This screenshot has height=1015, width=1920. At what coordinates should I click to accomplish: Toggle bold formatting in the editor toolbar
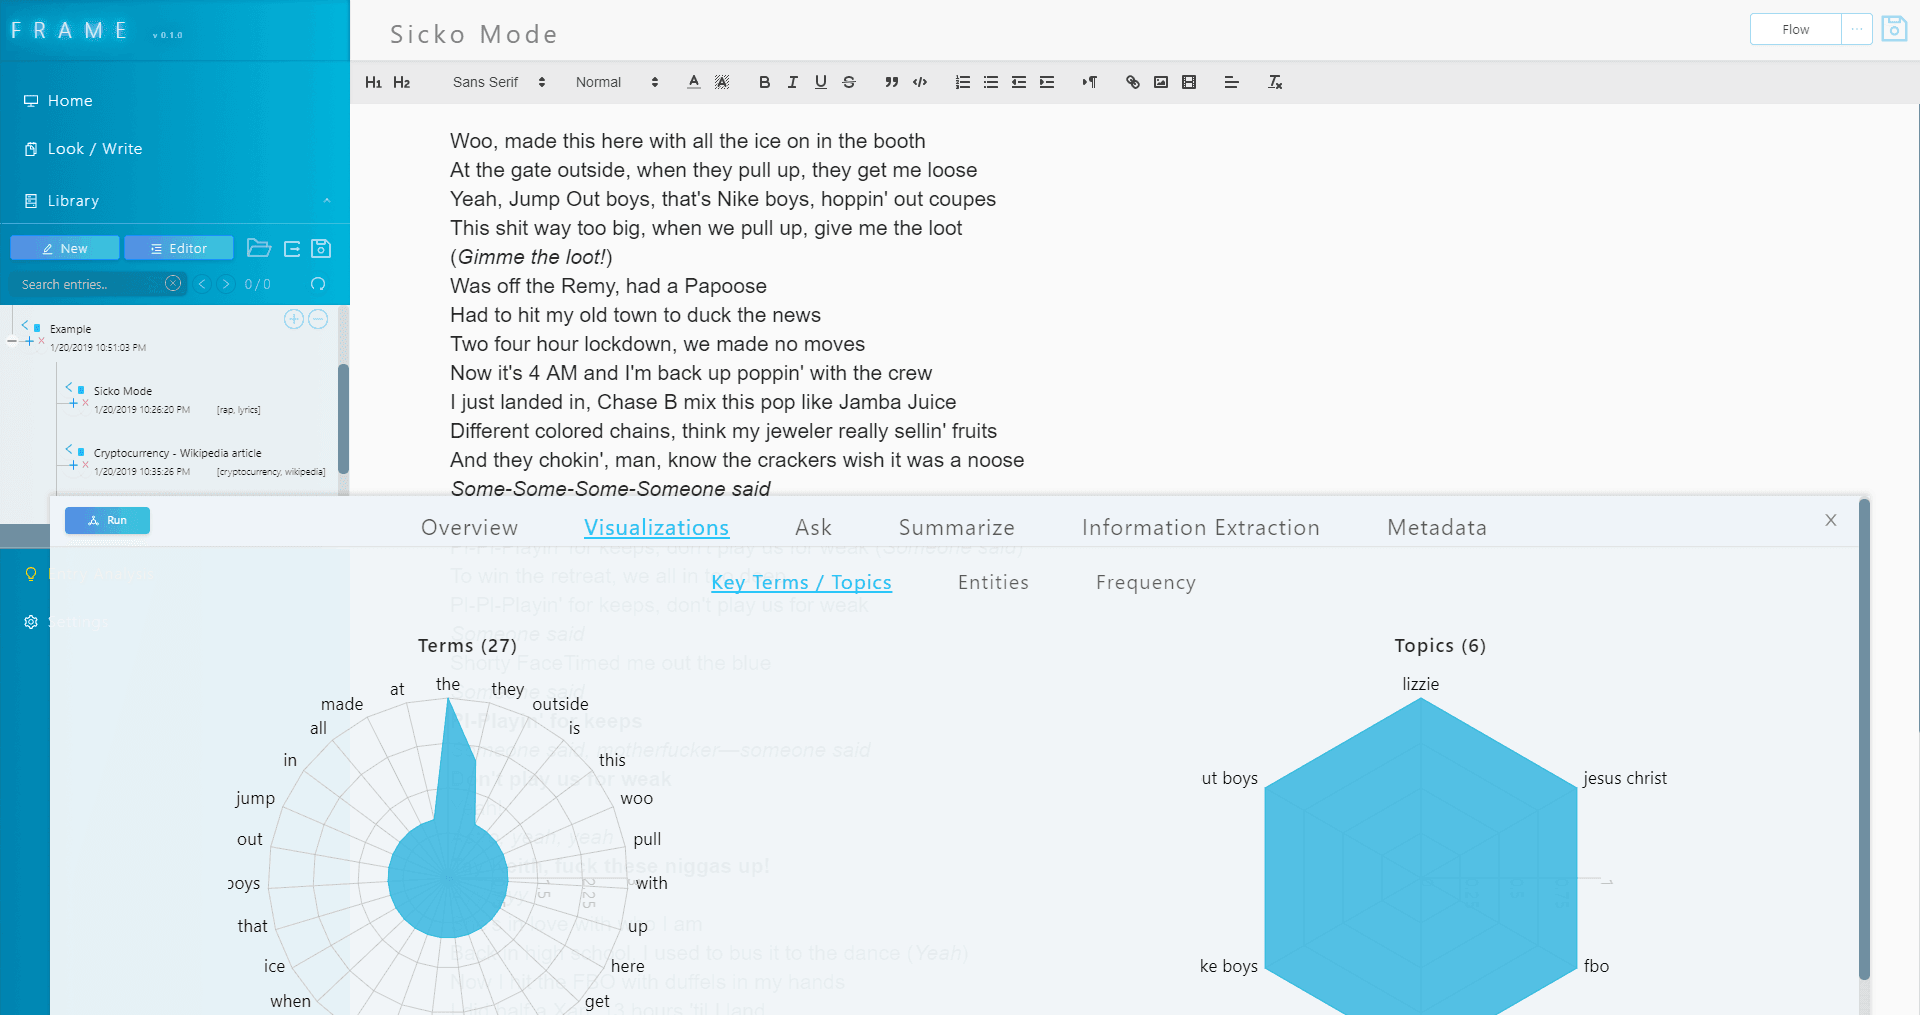click(x=764, y=82)
